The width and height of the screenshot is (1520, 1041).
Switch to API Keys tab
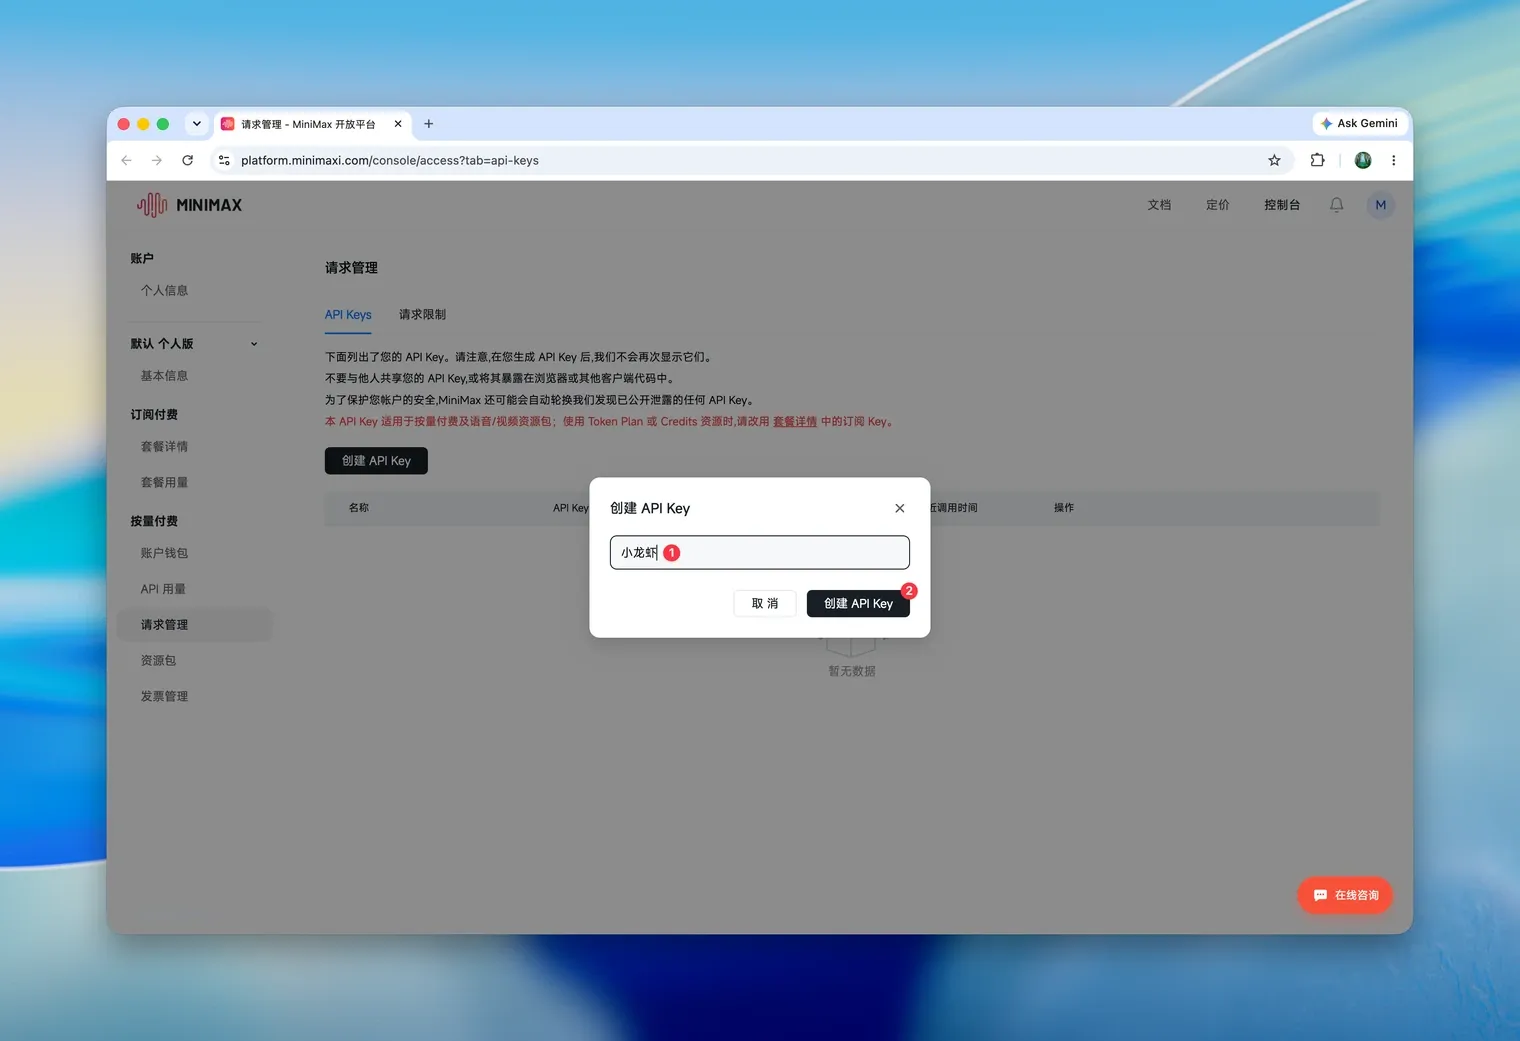click(x=348, y=315)
